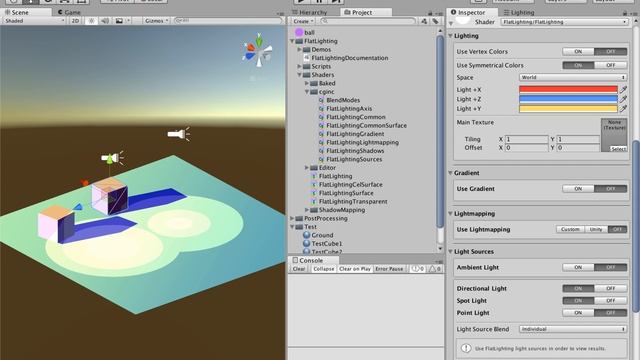Clear the console log

299,269
